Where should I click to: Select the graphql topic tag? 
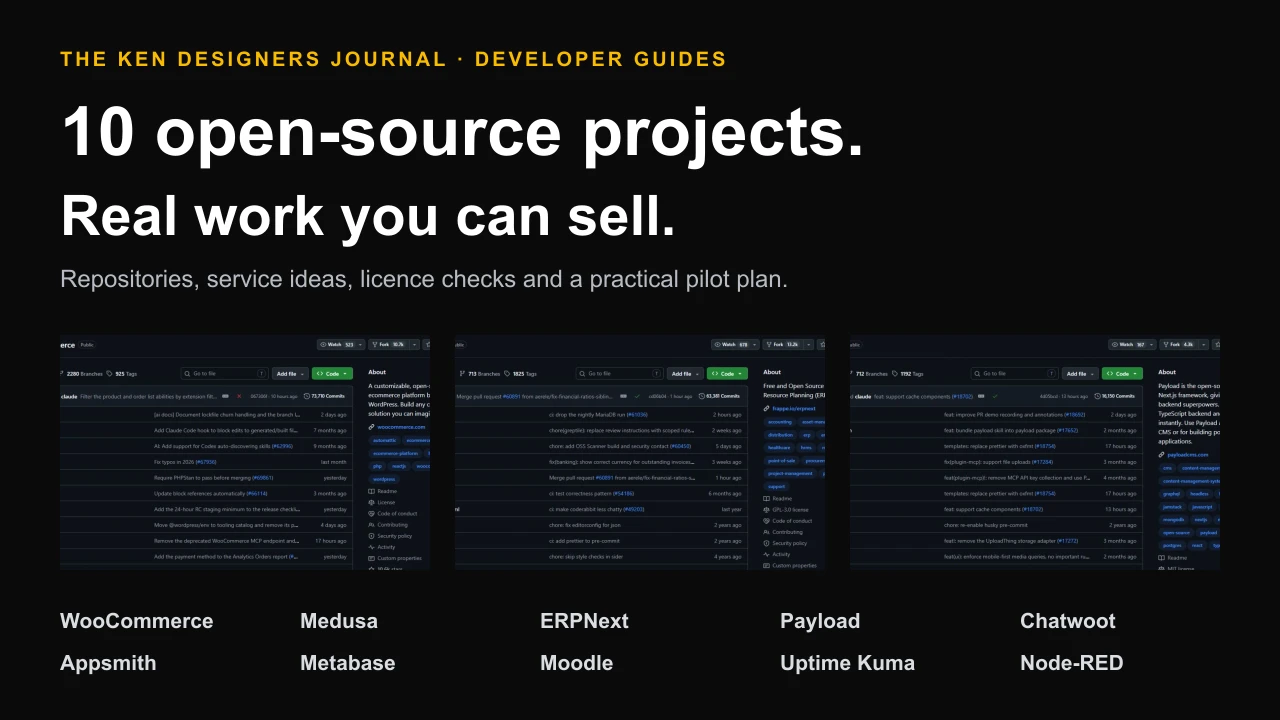pyautogui.click(x=1171, y=494)
